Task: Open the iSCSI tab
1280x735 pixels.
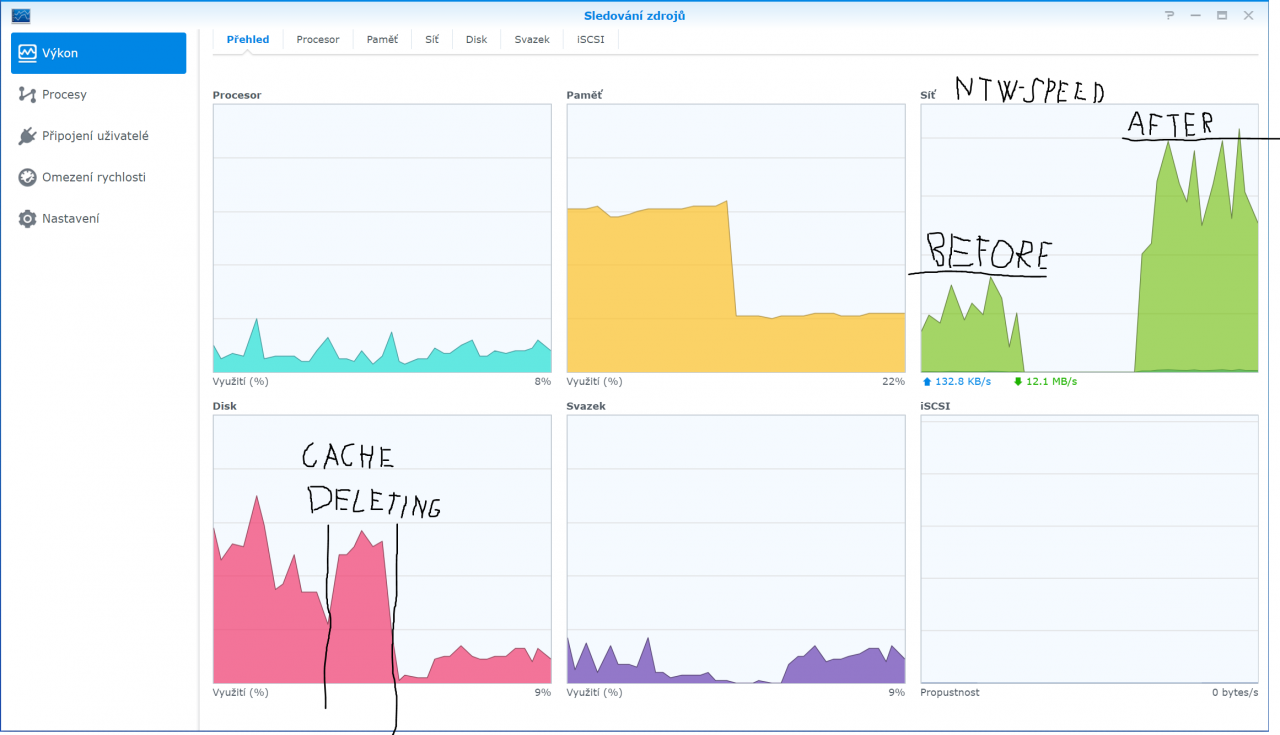Action: coord(589,39)
